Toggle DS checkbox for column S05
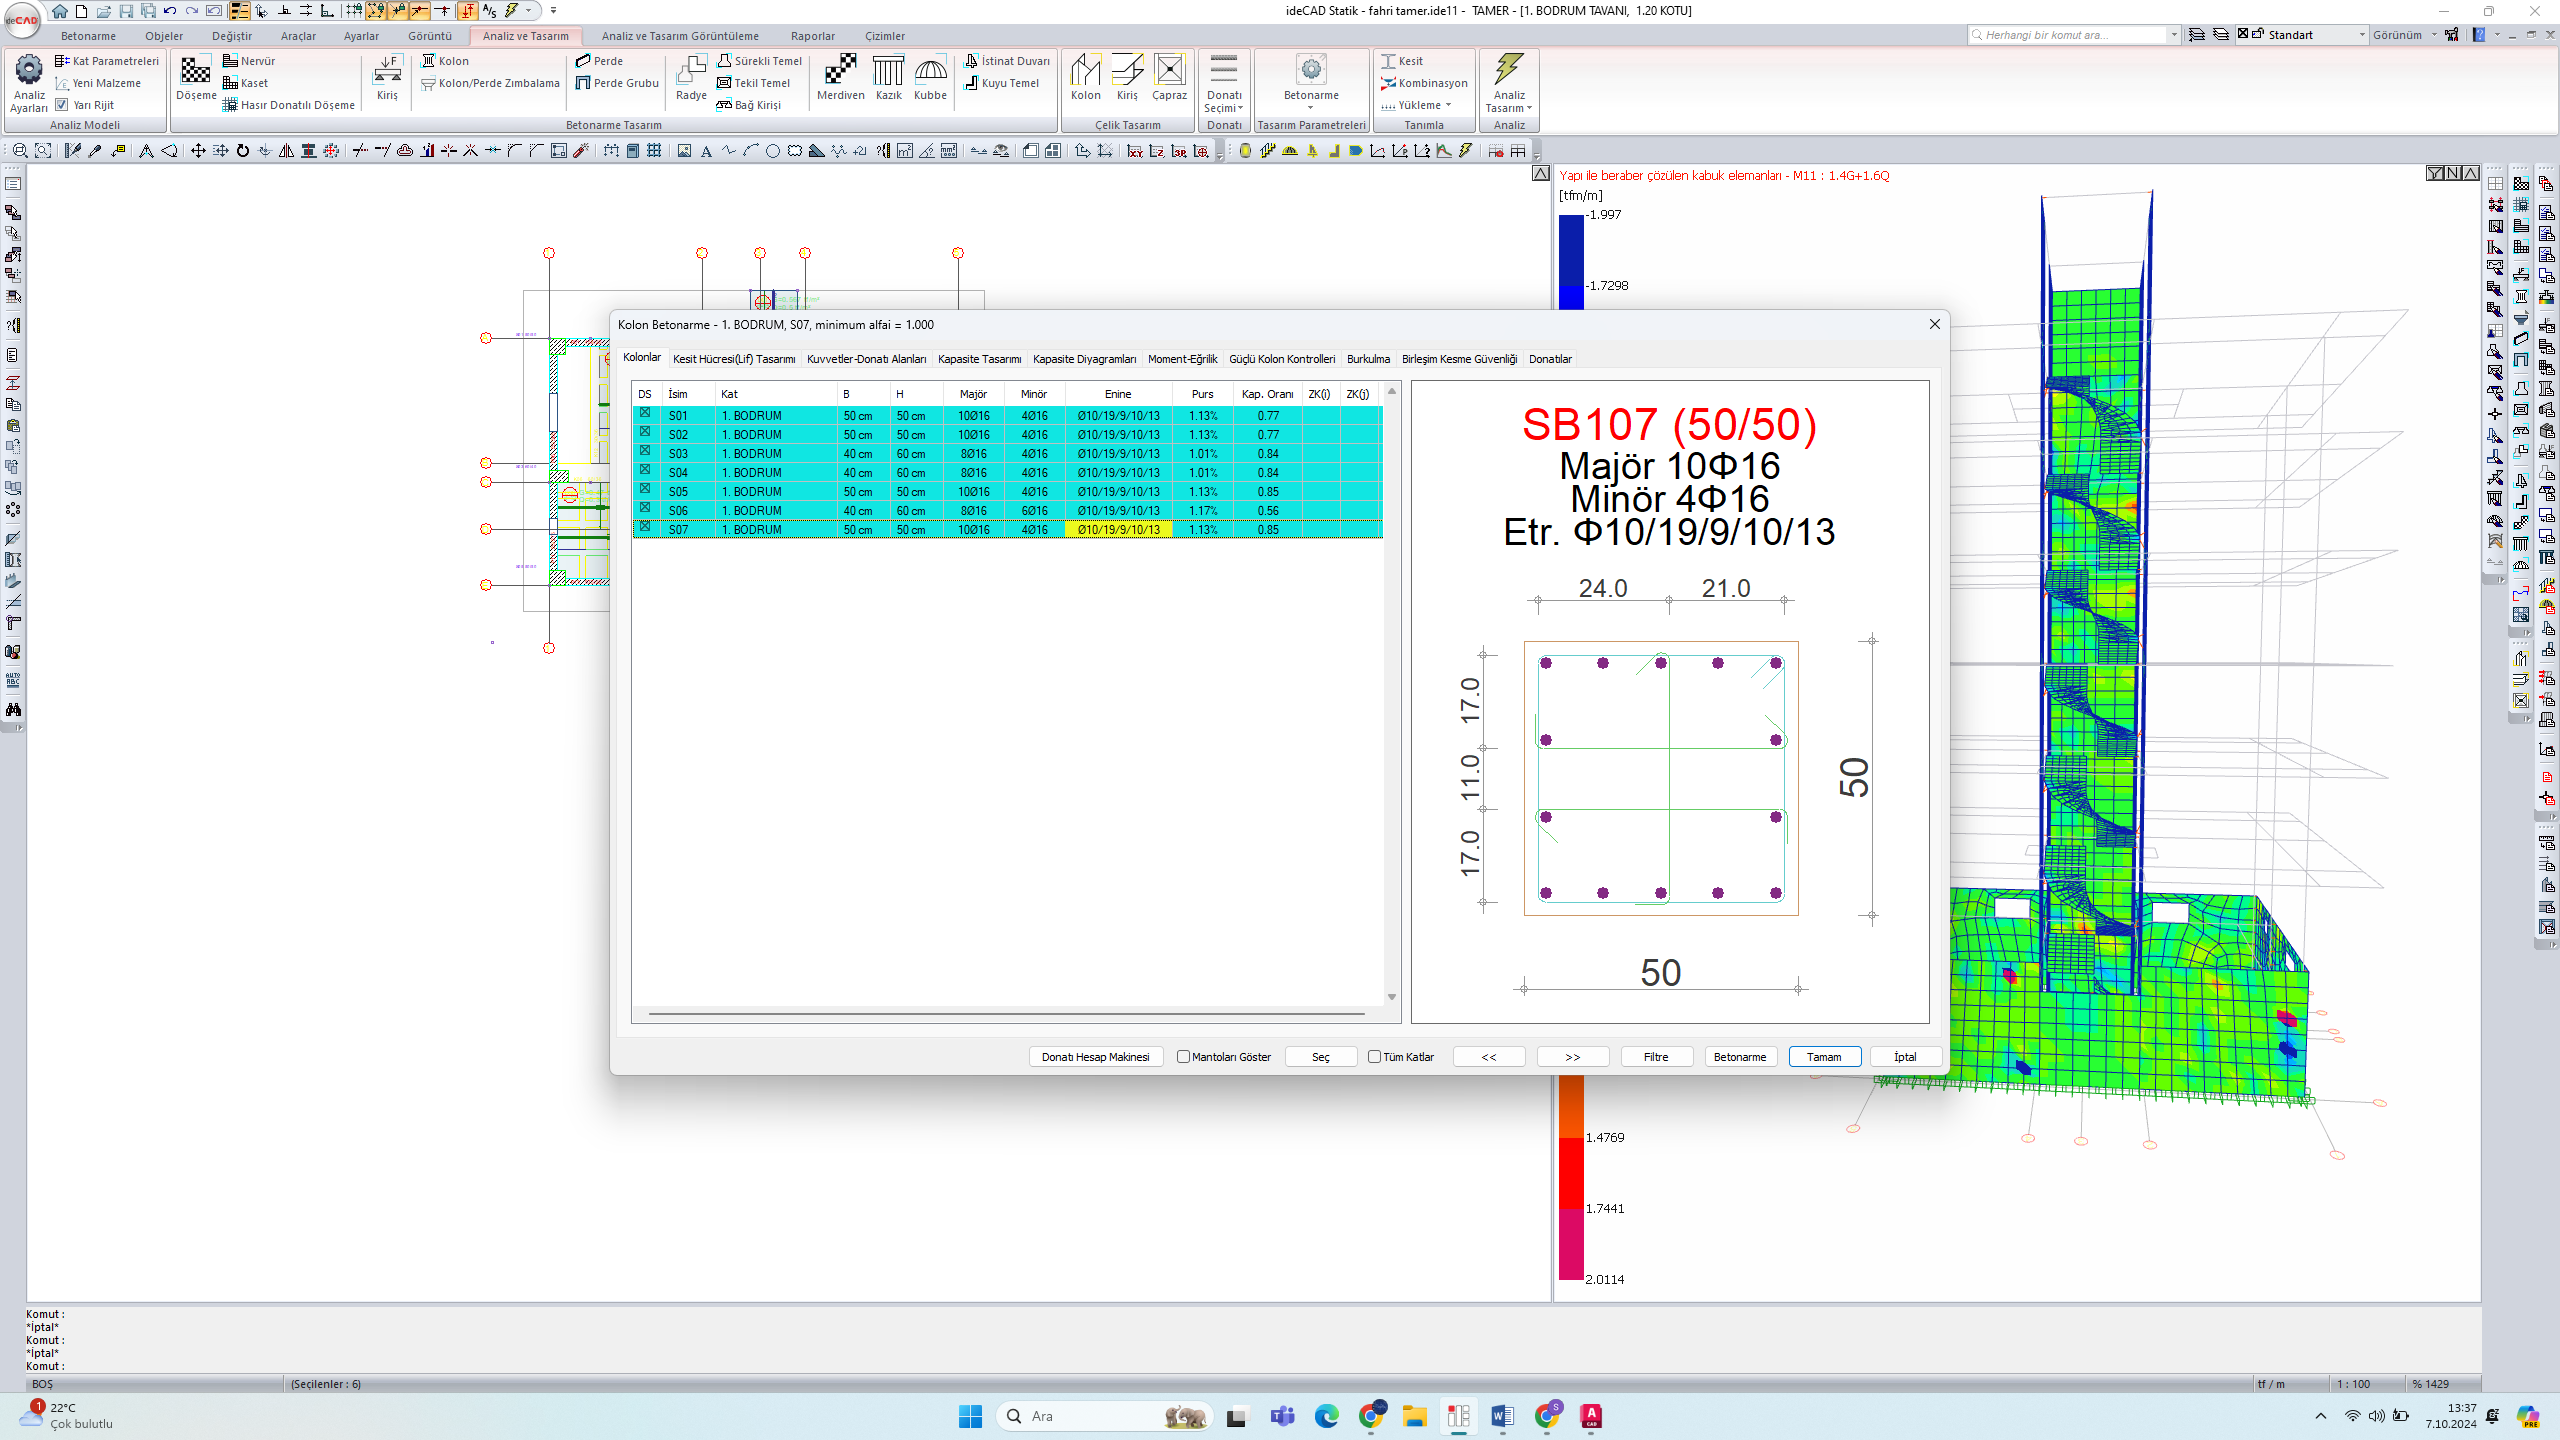This screenshot has height=1440, width=2560. coord(645,489)
